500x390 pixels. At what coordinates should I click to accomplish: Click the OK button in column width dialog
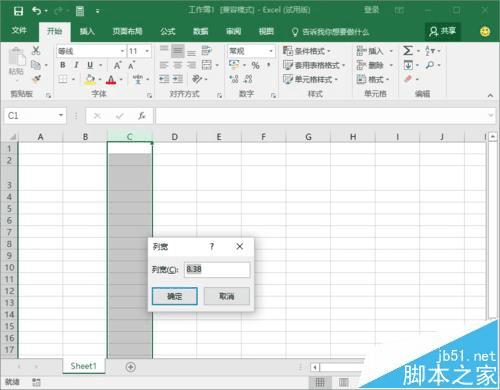click(175, 296)
